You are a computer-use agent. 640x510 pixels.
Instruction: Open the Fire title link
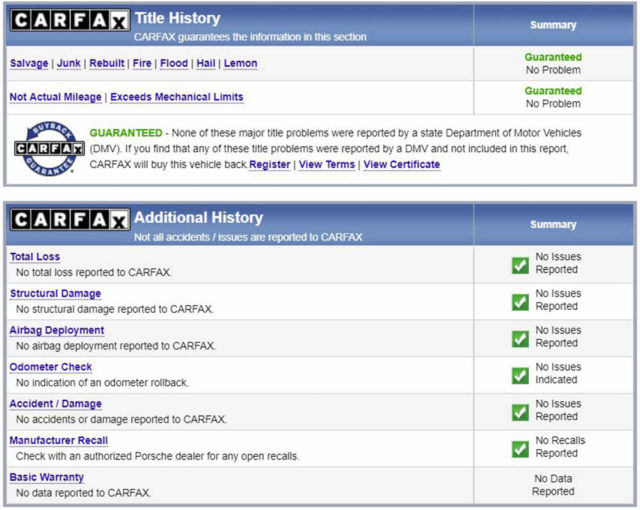tap(142, 63)
